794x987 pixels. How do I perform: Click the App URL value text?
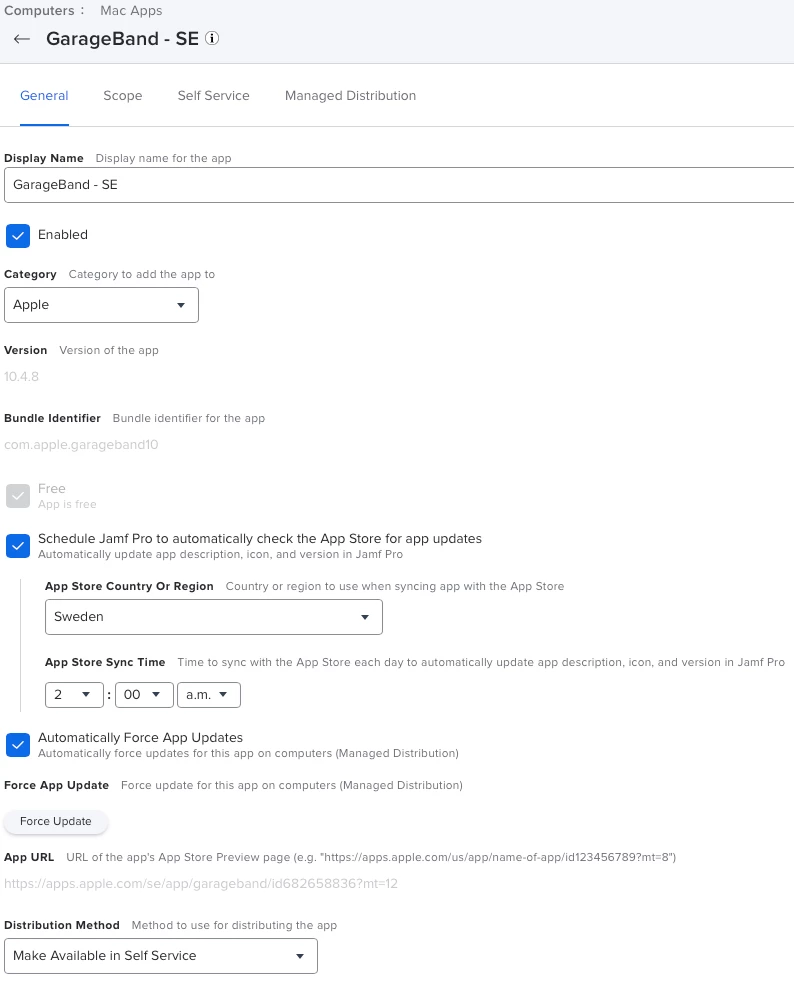coord(201,884)
